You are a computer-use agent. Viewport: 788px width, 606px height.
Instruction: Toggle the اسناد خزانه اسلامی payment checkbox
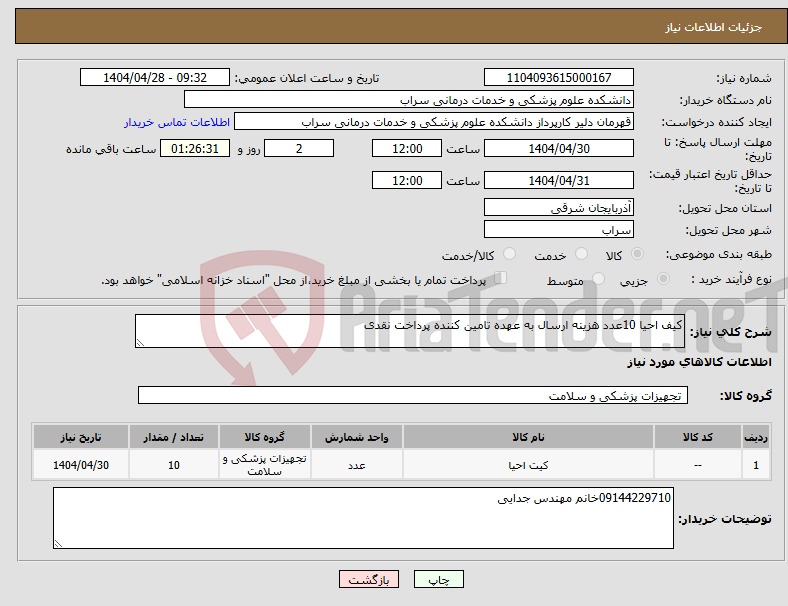501,278
